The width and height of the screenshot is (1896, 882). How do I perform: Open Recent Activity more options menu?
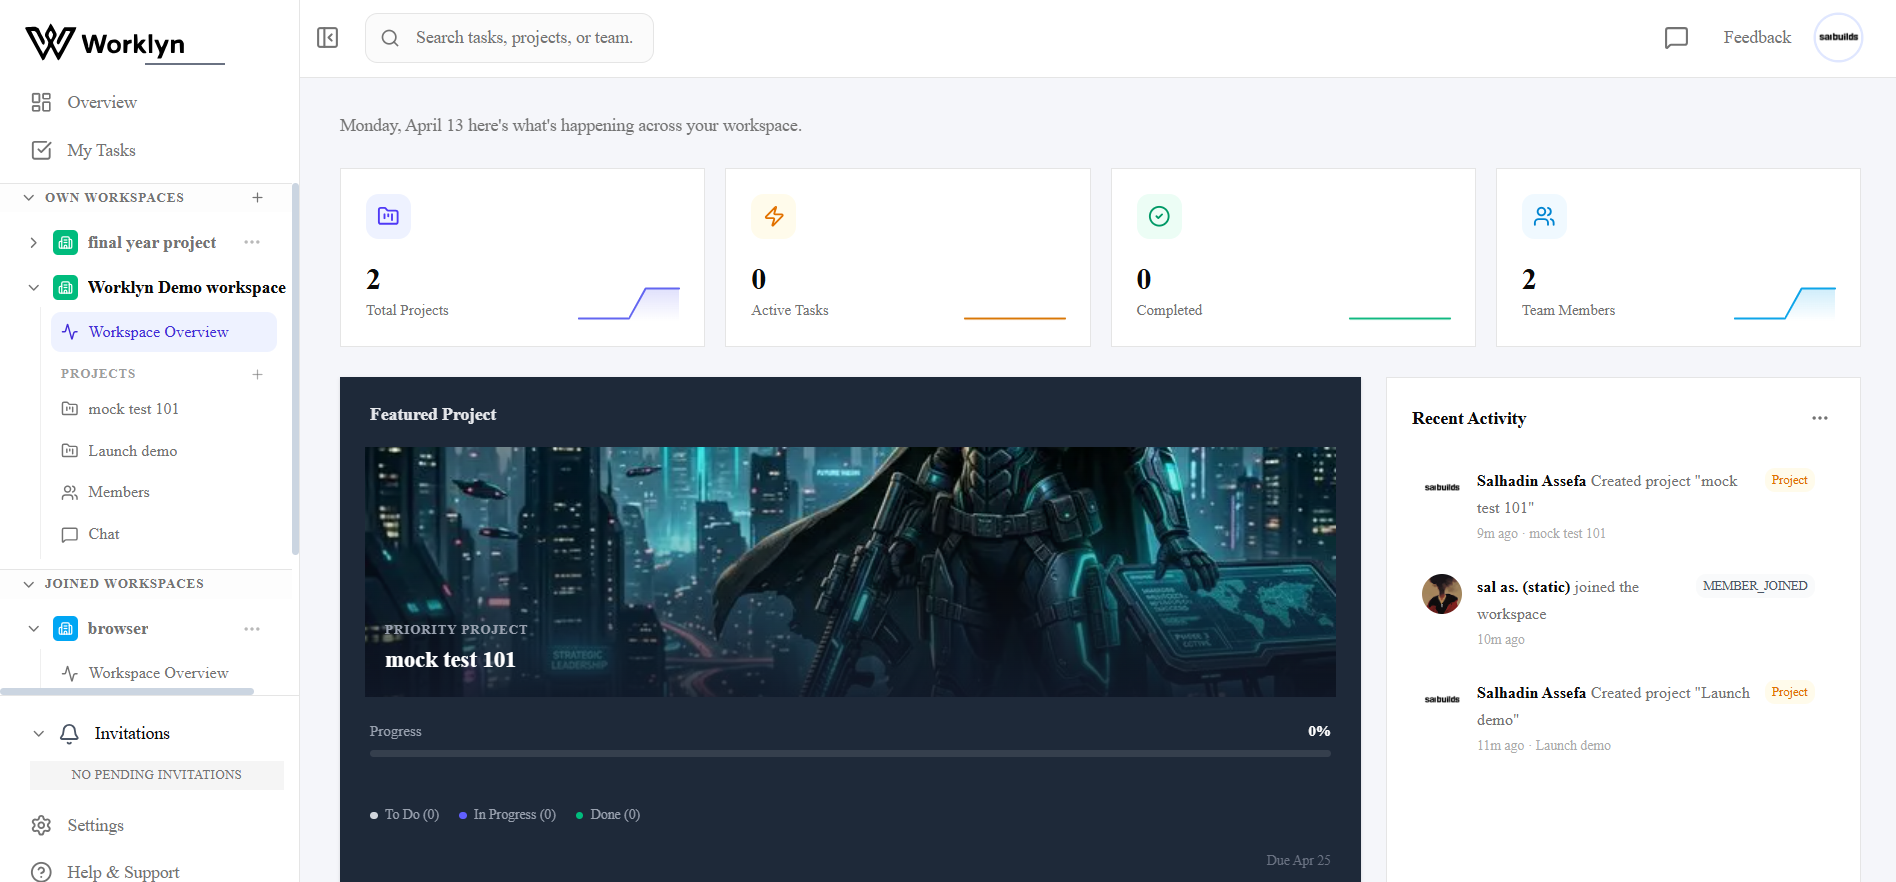(1819, 418)
